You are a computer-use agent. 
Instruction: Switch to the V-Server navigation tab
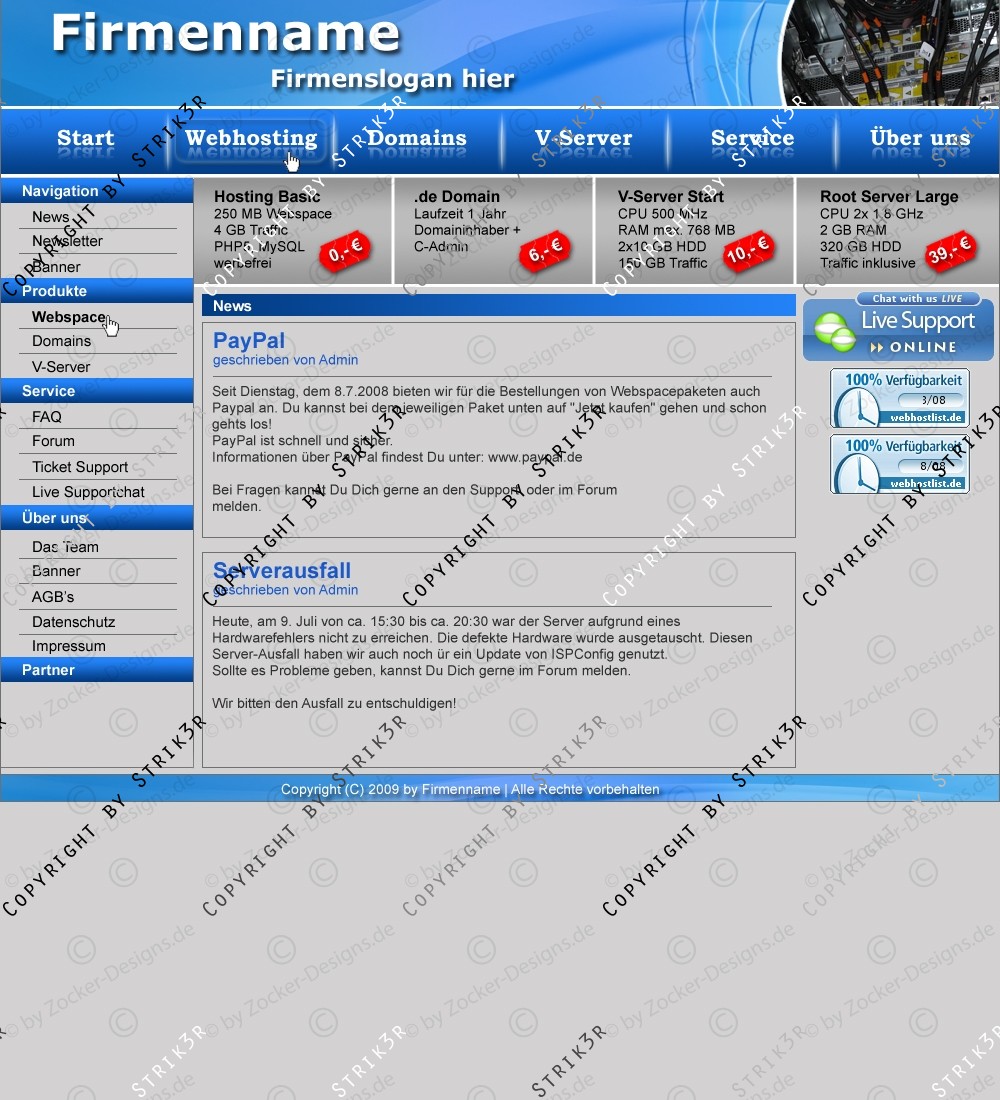pos(583,139)
